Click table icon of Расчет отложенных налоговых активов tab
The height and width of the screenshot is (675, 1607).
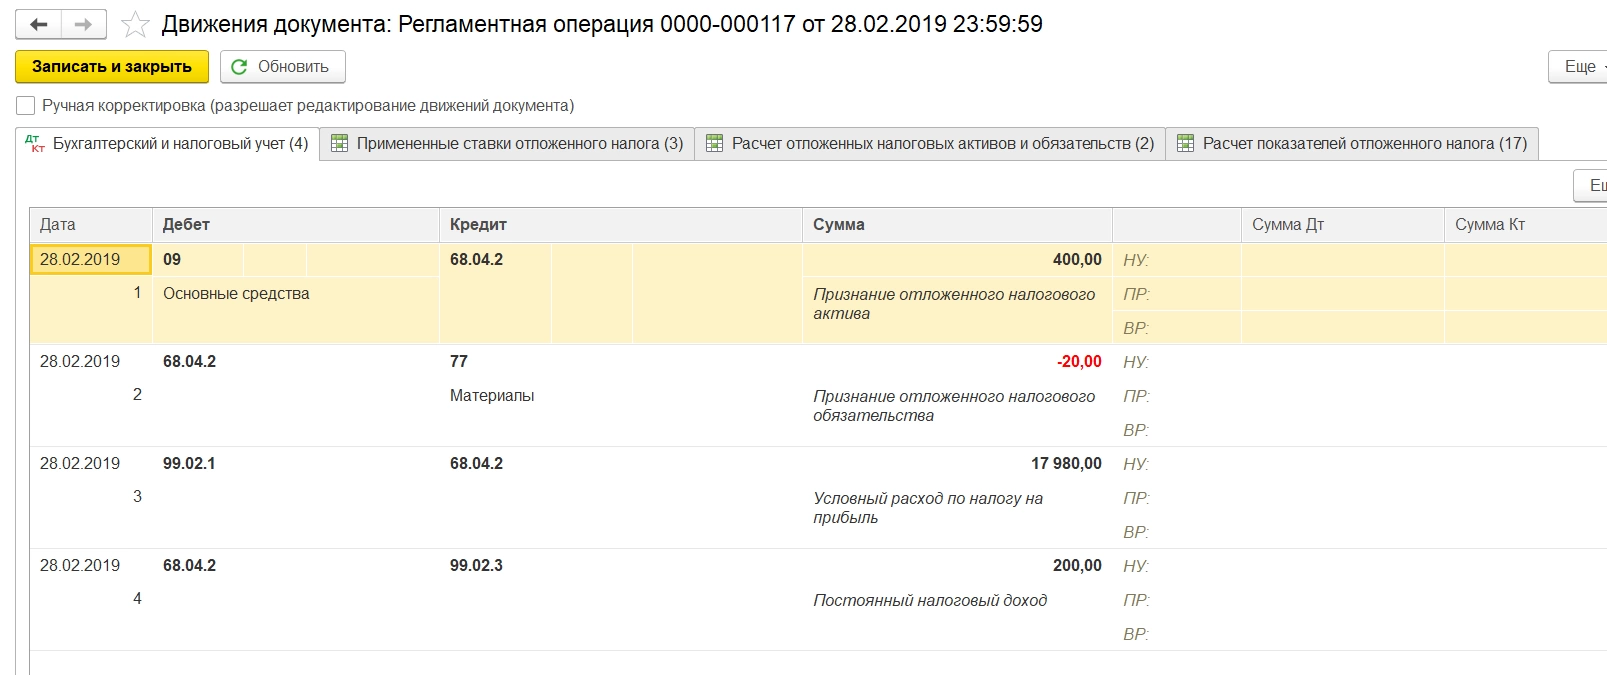[714, 144]
